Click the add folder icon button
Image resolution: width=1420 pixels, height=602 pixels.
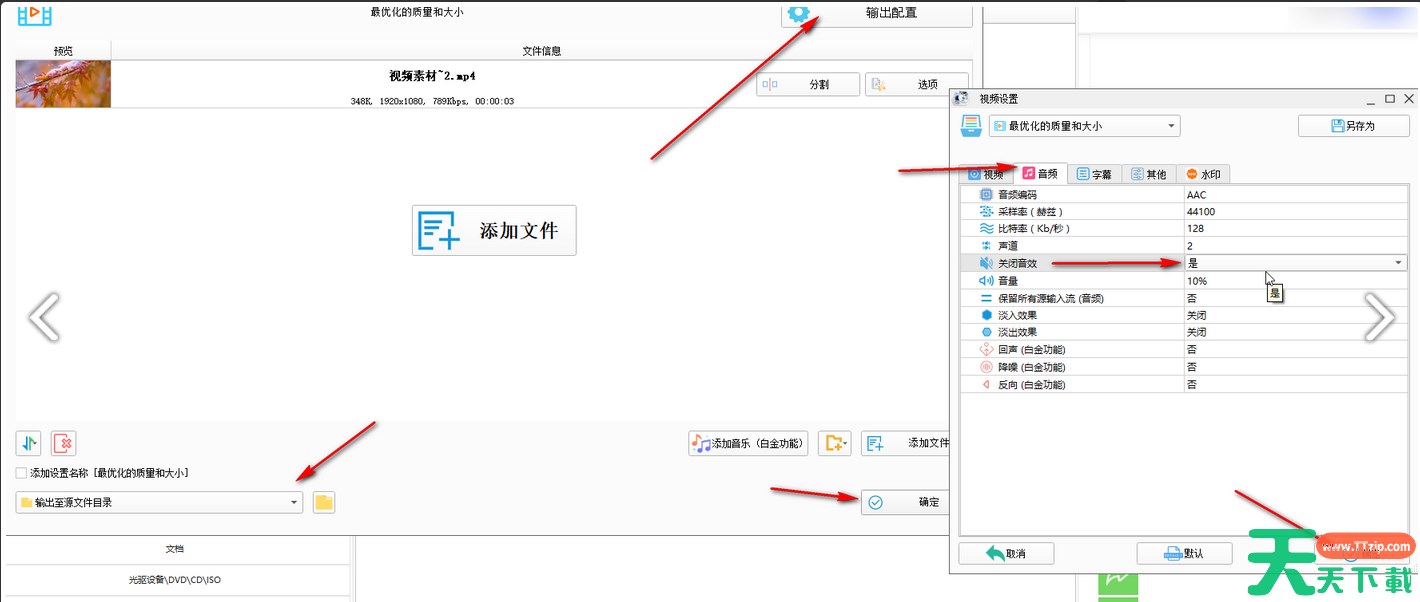coord(833,443)
